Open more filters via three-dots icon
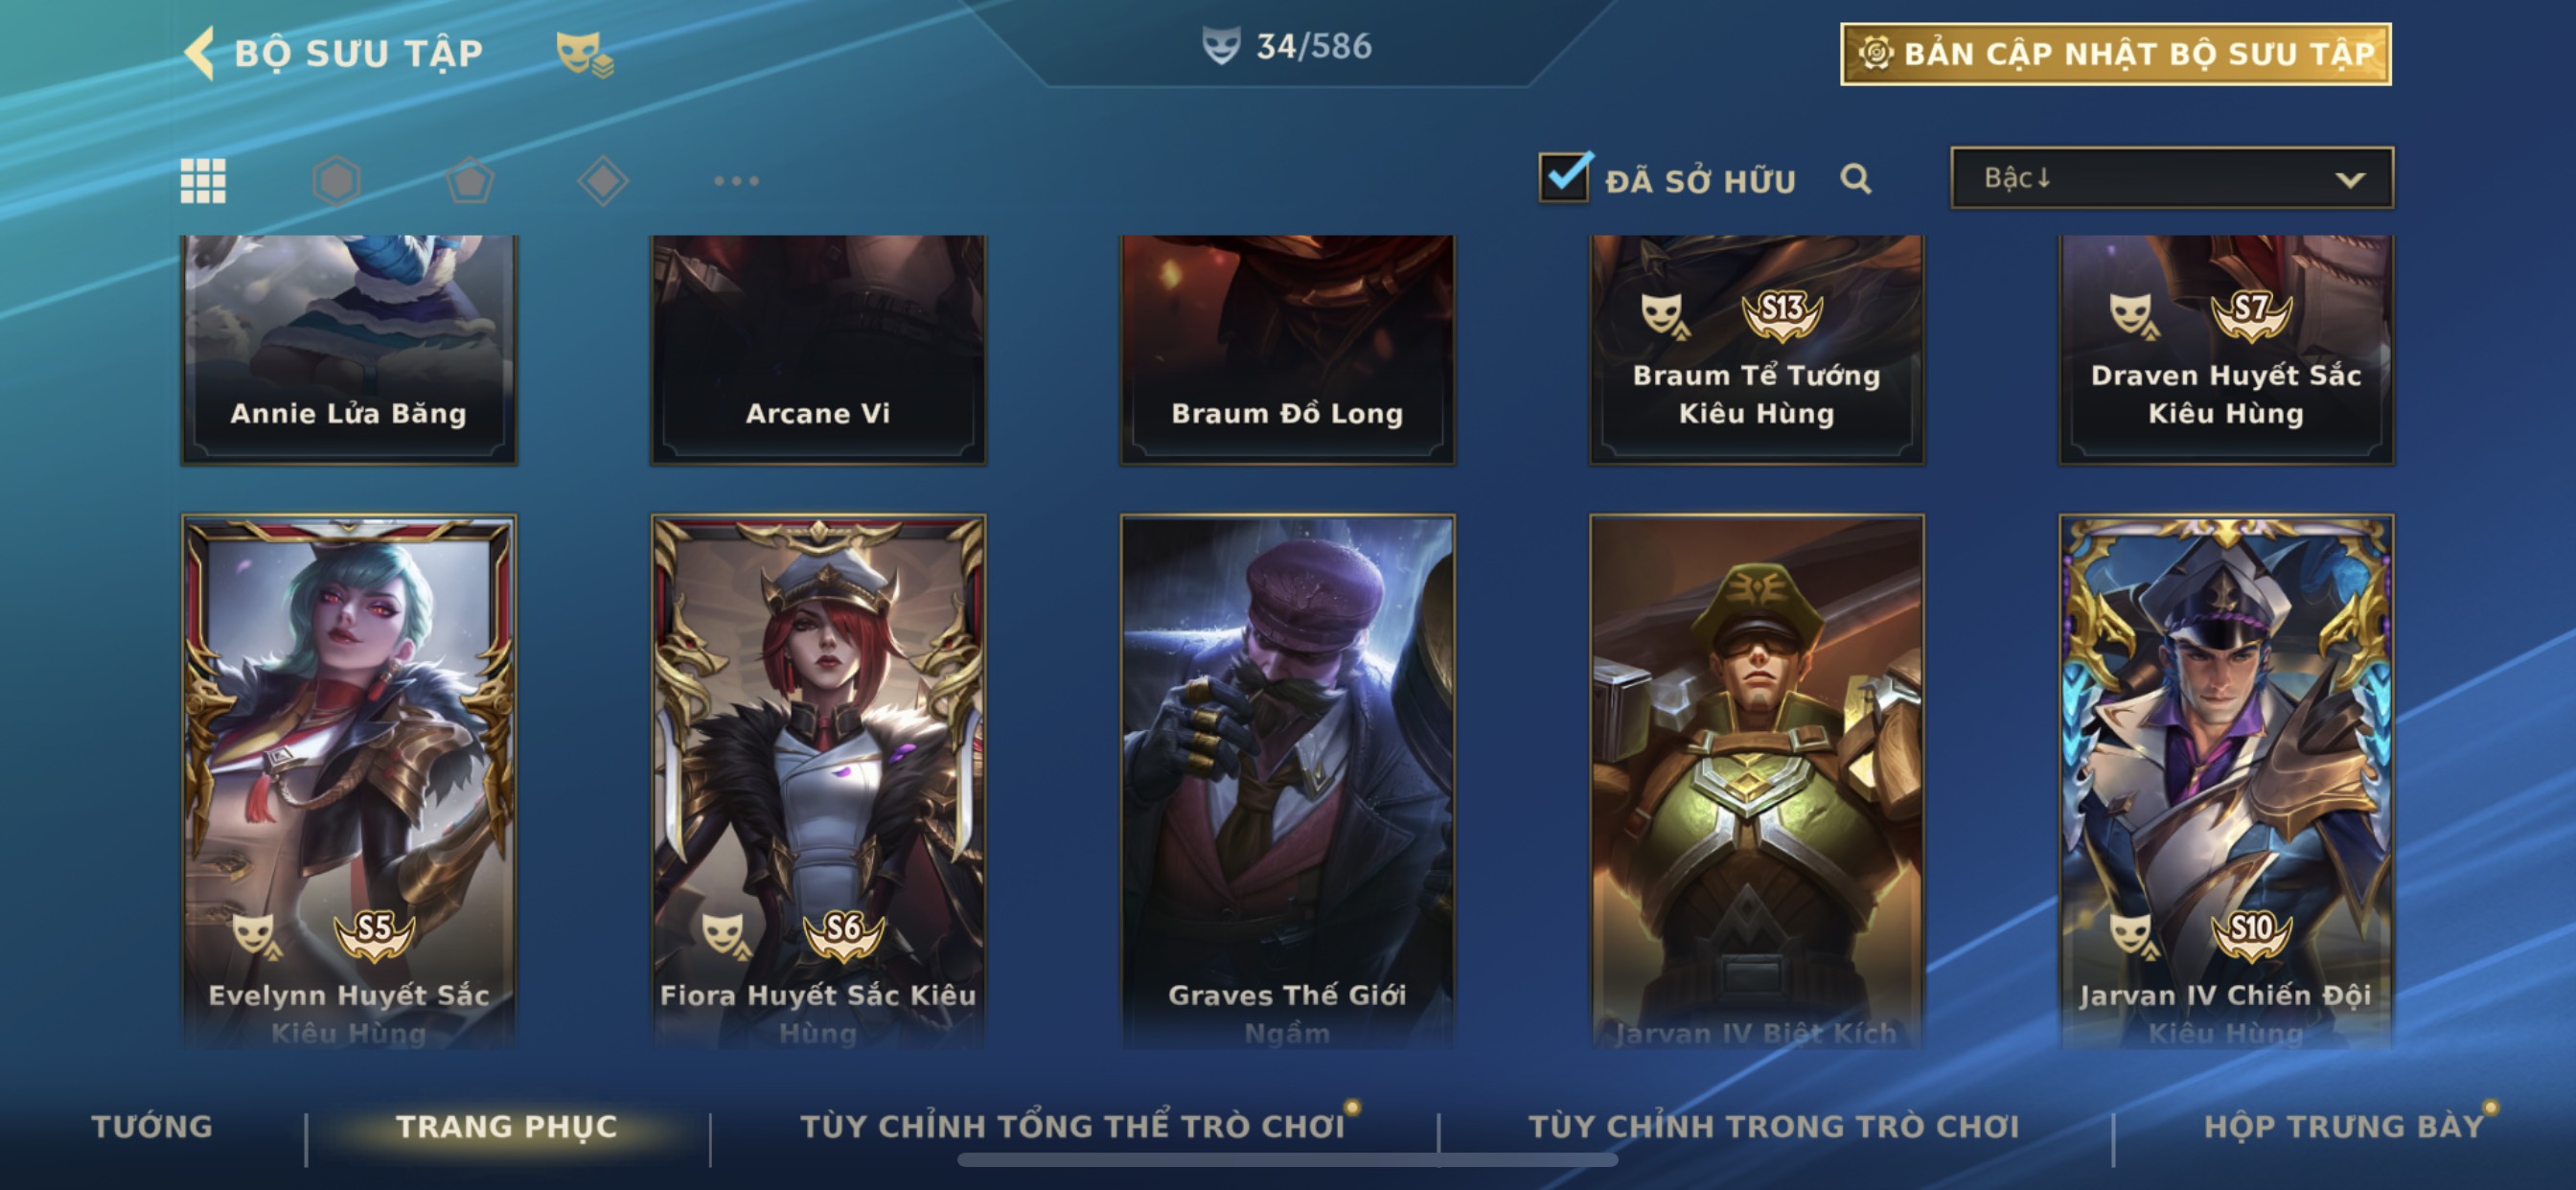The height and width of the screenshot is (1190, 2576). tap(737, 181)
